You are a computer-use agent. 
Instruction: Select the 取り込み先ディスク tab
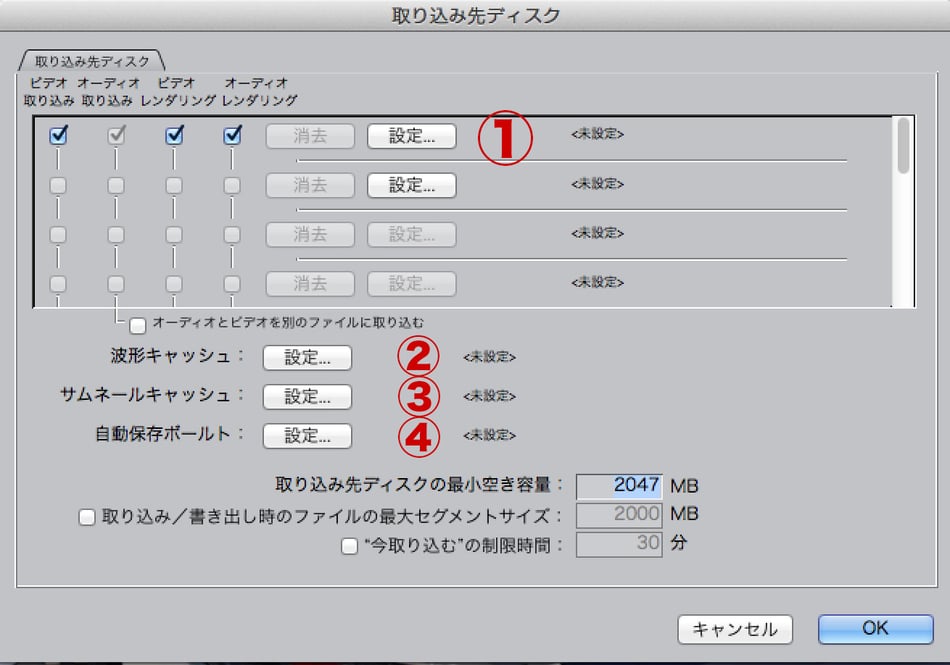click(x=92, y=61)
